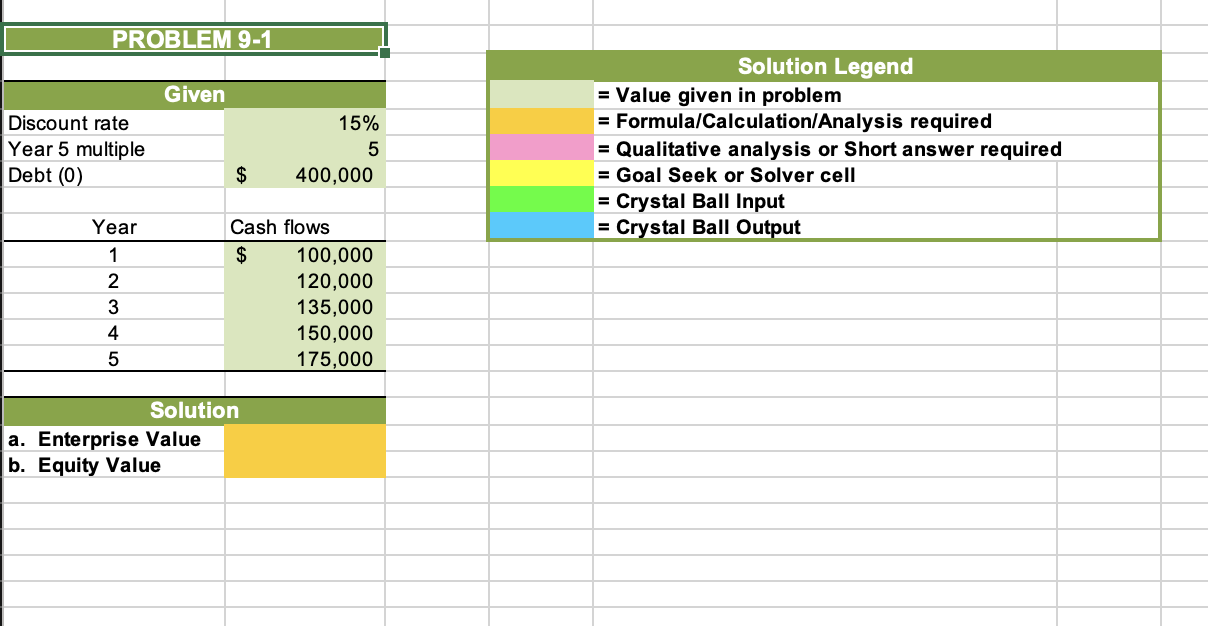Select the Year column header cell
1208x626 pixels.
(113, 227)
